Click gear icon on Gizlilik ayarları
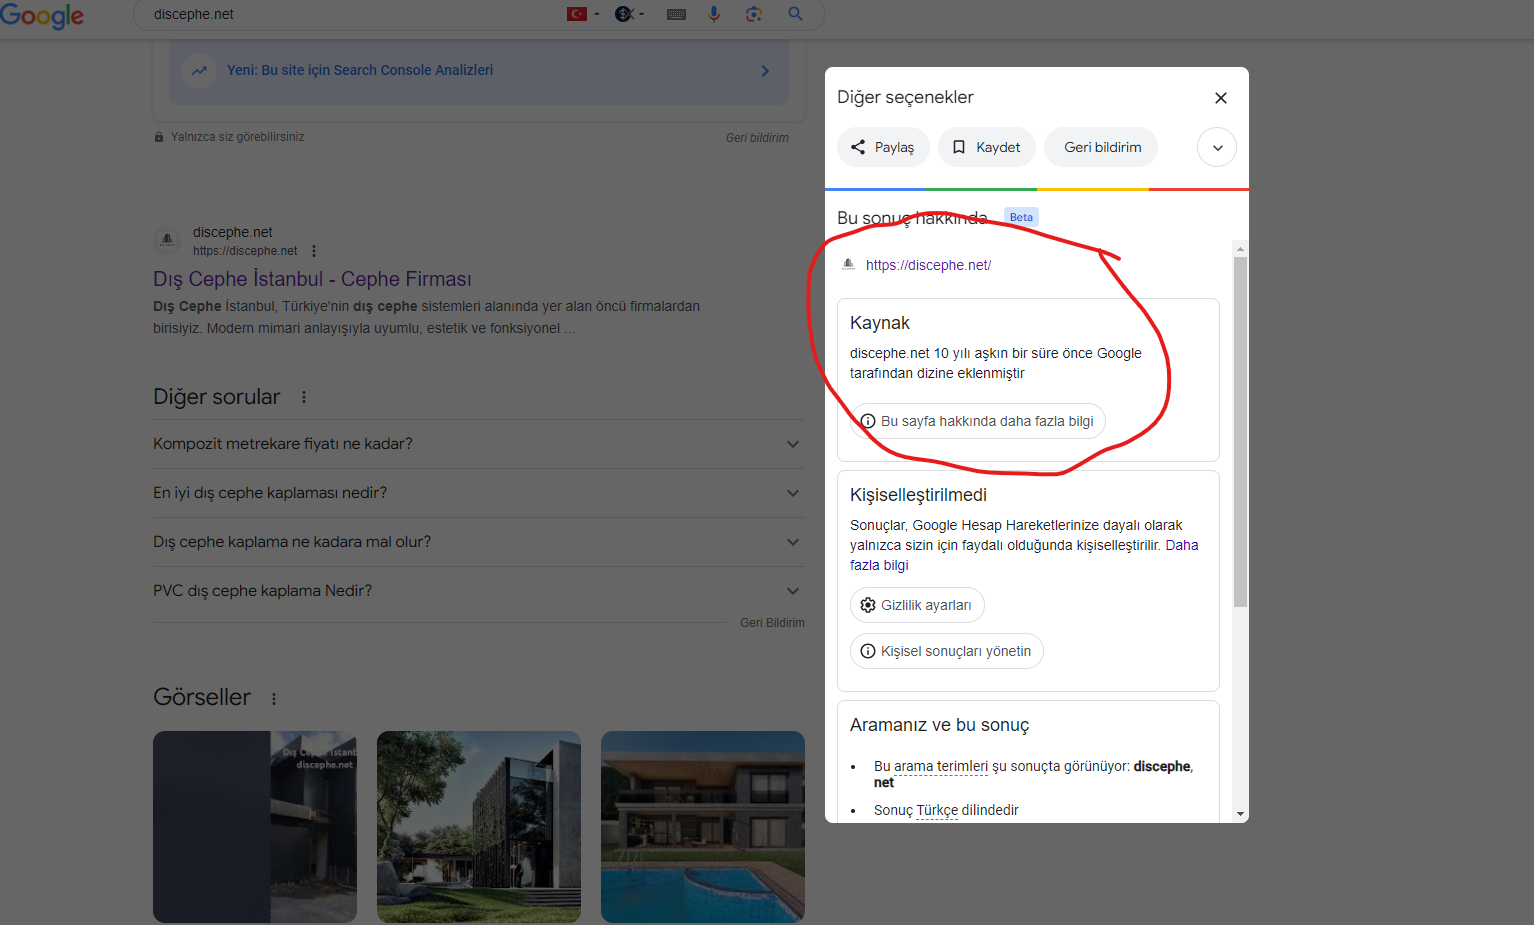This screenshot has width=1534, height=925. coord(868,605)
